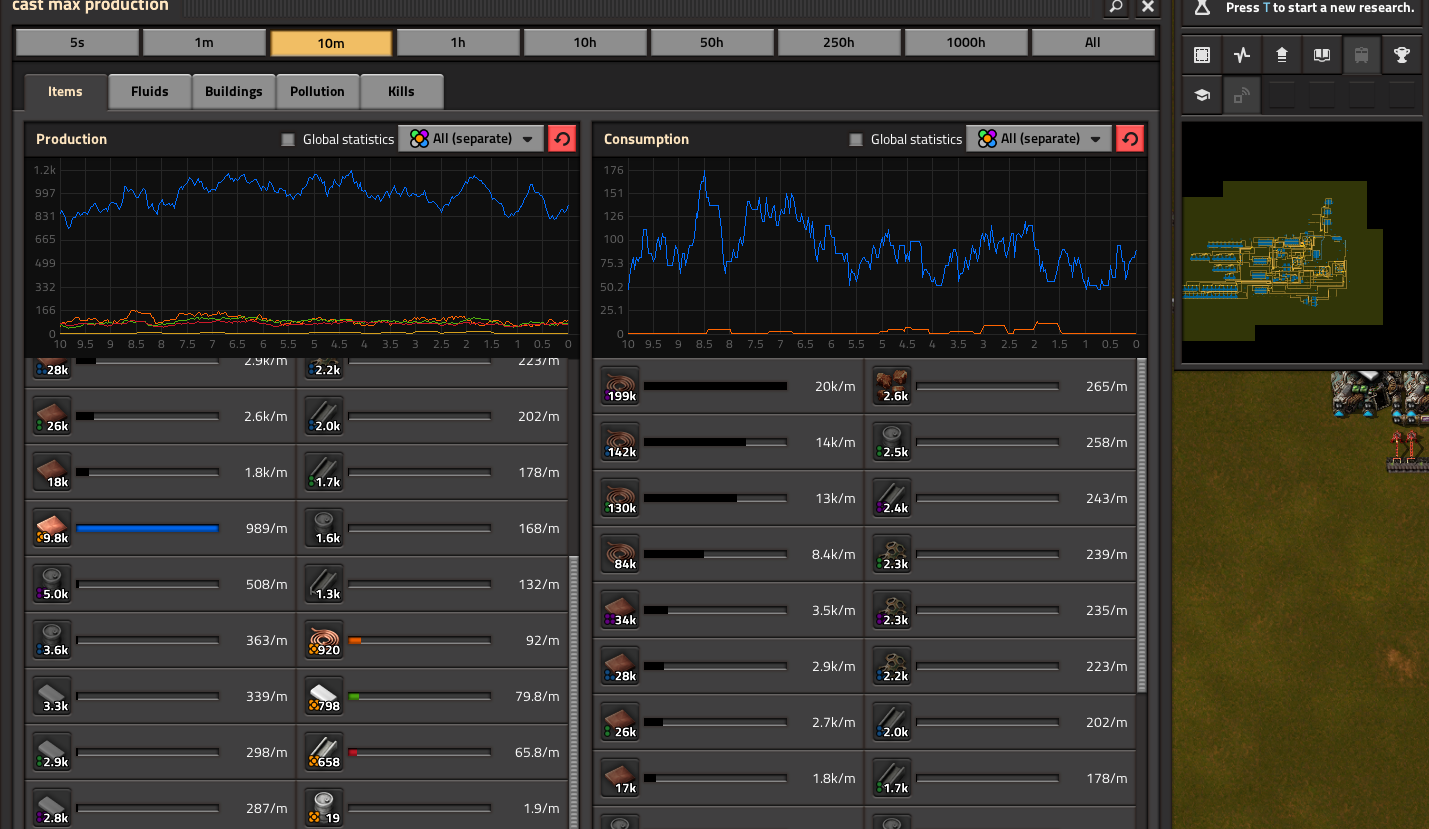
Task: Select copper ore item consuming 265/m
Action: [892, 386]
